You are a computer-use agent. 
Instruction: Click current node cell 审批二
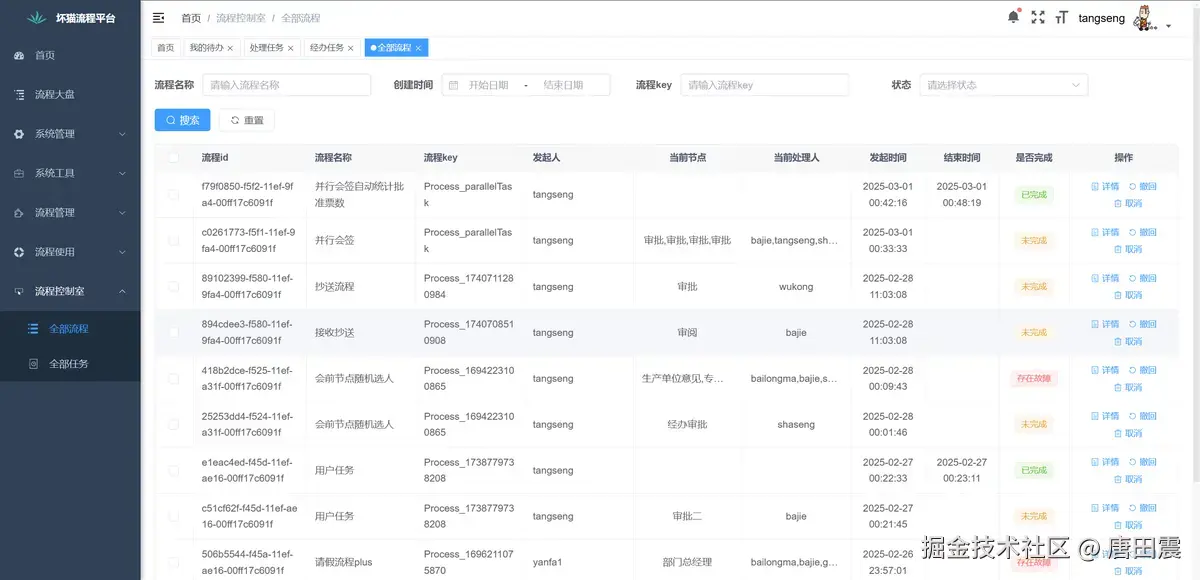click(687, 516)
